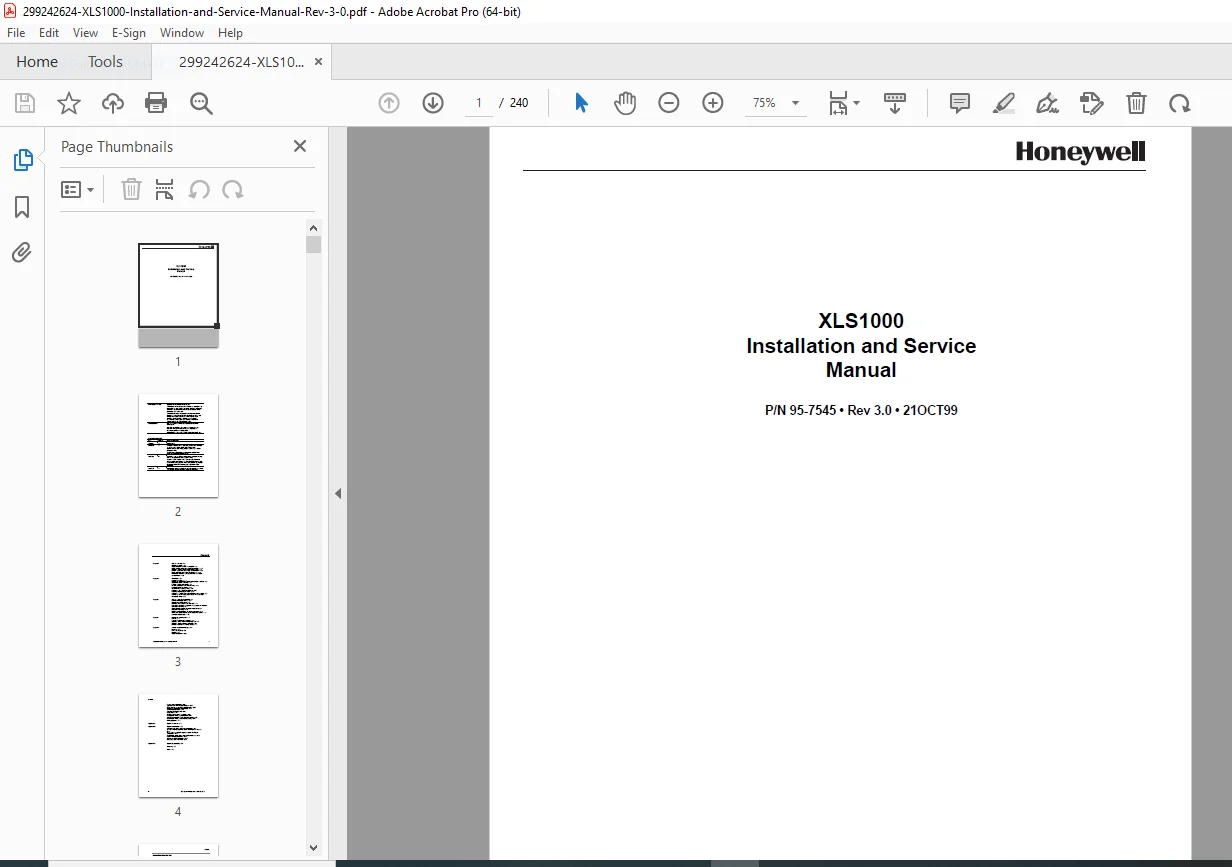Activate the Hand pan tool

coord(625,103)
